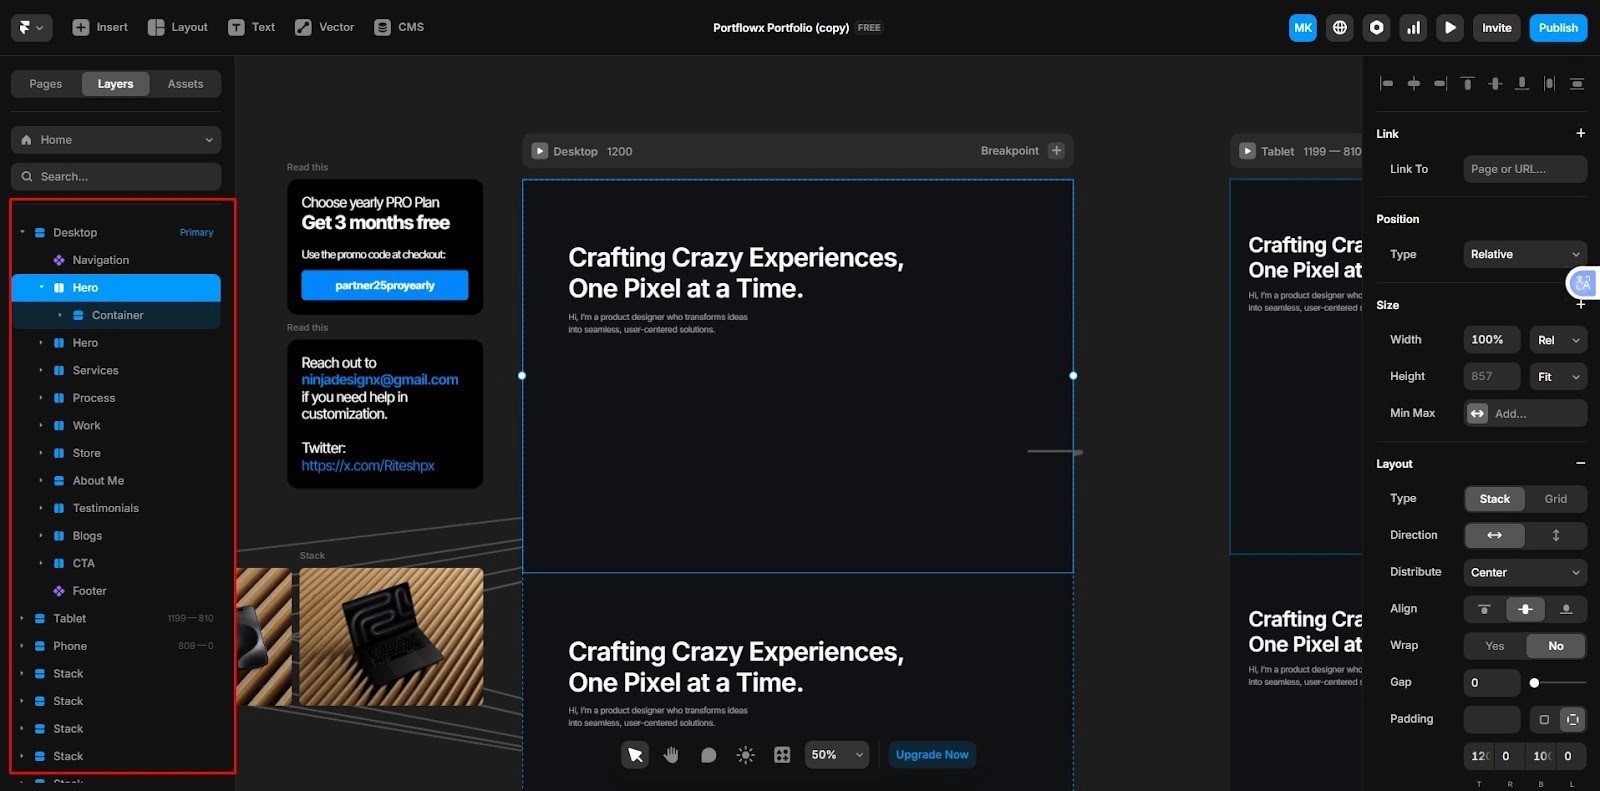Click the Min Max Add field
Image resolution: width=1600 pixels, height=791 pixels.
(1525, 413)
